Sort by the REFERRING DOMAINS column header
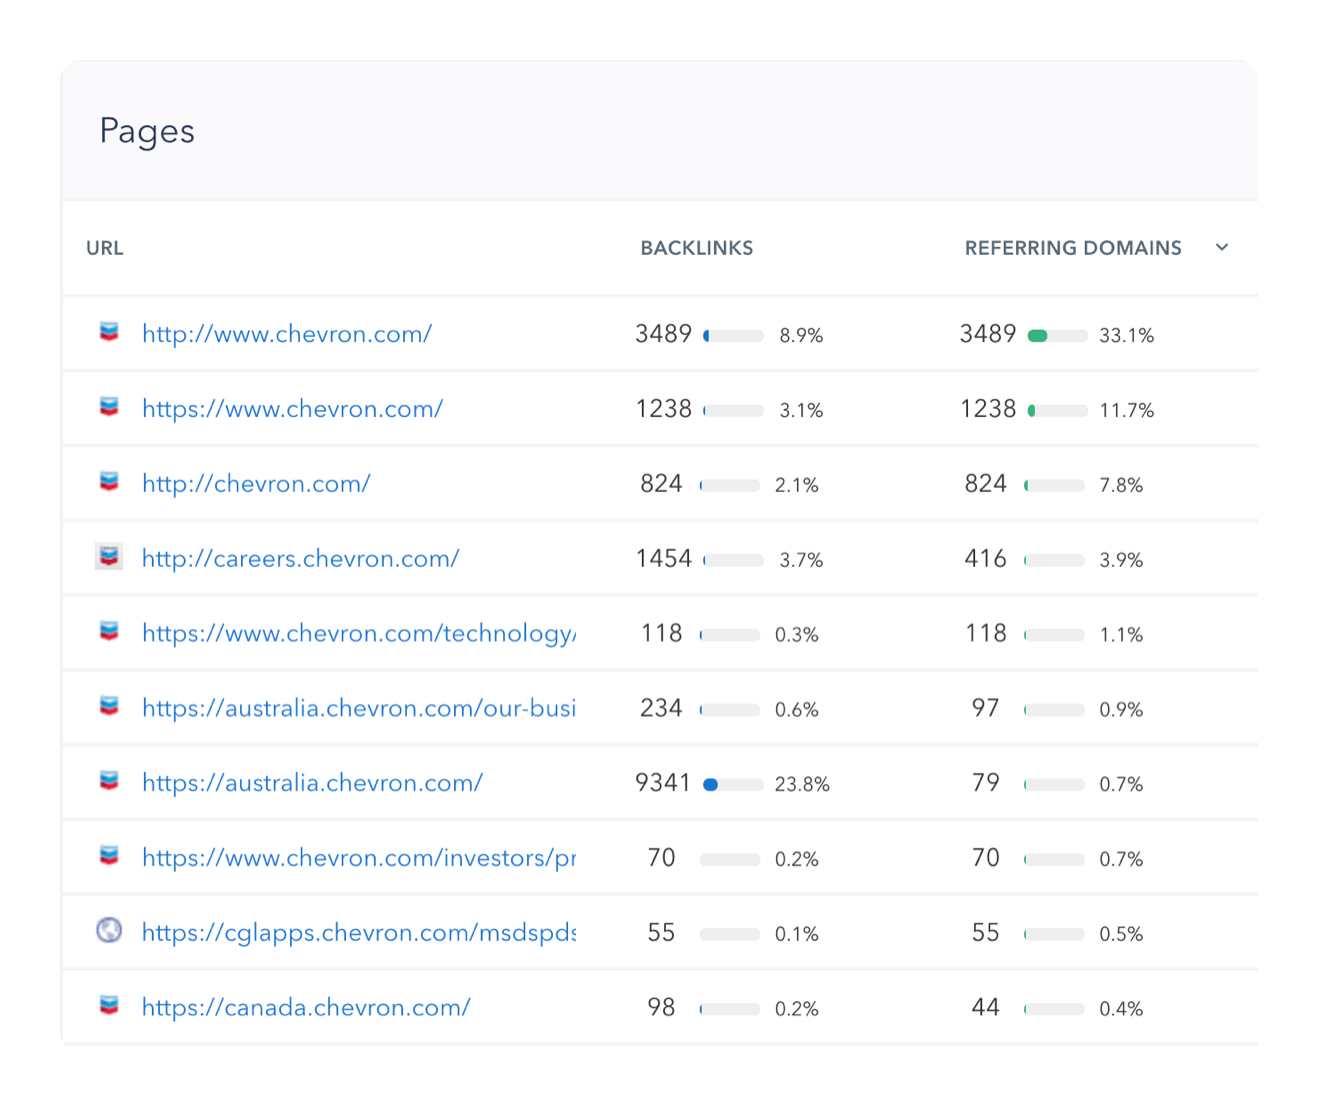Screen dimensions: 1318x1112 (1073, 248)
